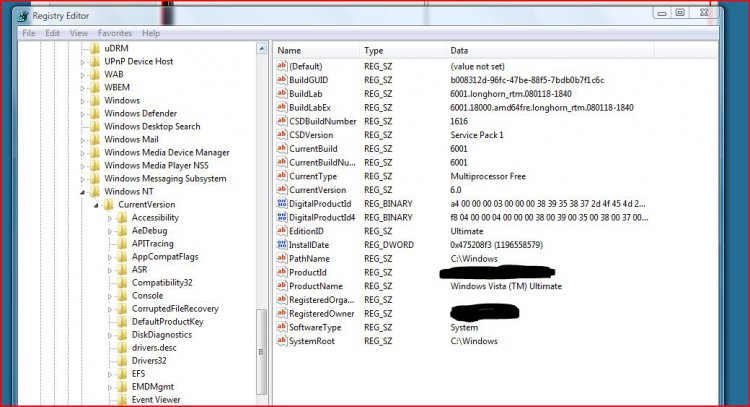Click the 'Windows Vista (TM) Ultimate' data cell
The width and height of the screenshot is (750, 407).
[x=506, y=286]
